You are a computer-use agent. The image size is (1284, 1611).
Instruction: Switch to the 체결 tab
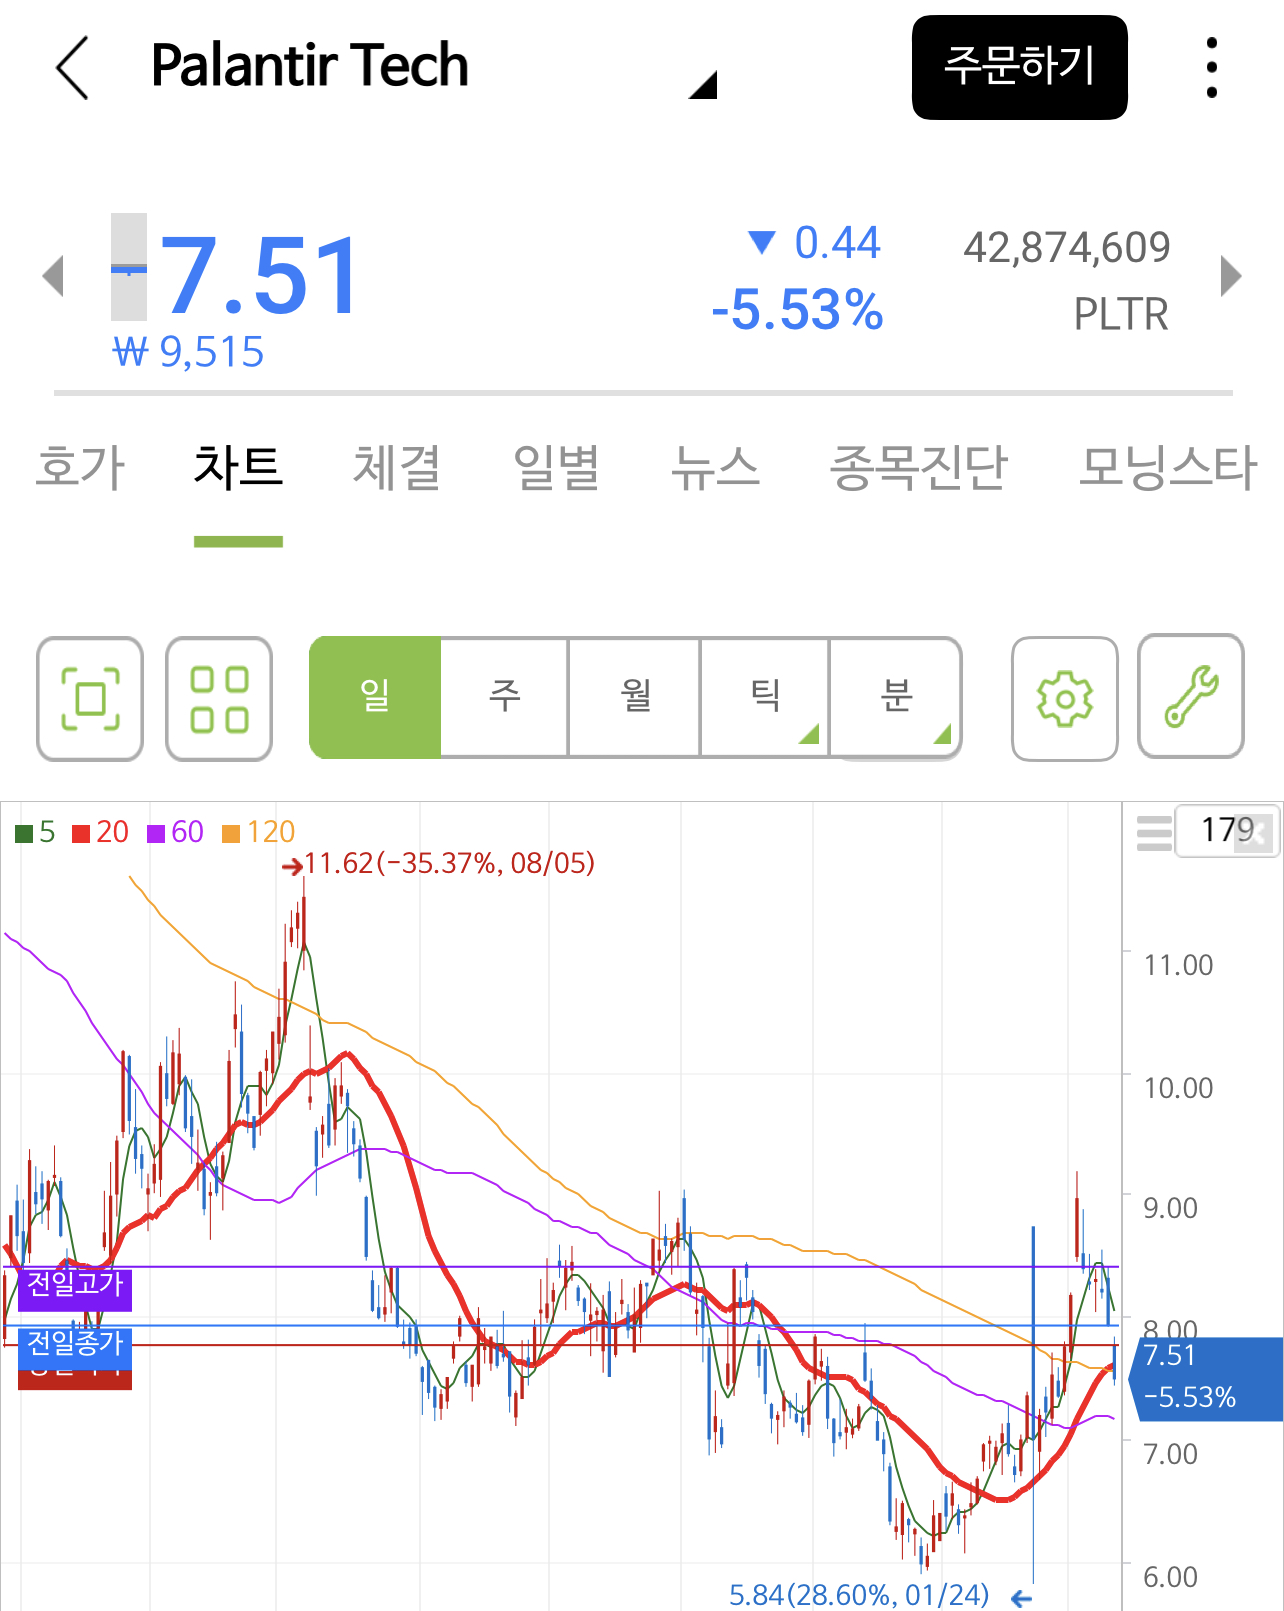click(397, 468)
